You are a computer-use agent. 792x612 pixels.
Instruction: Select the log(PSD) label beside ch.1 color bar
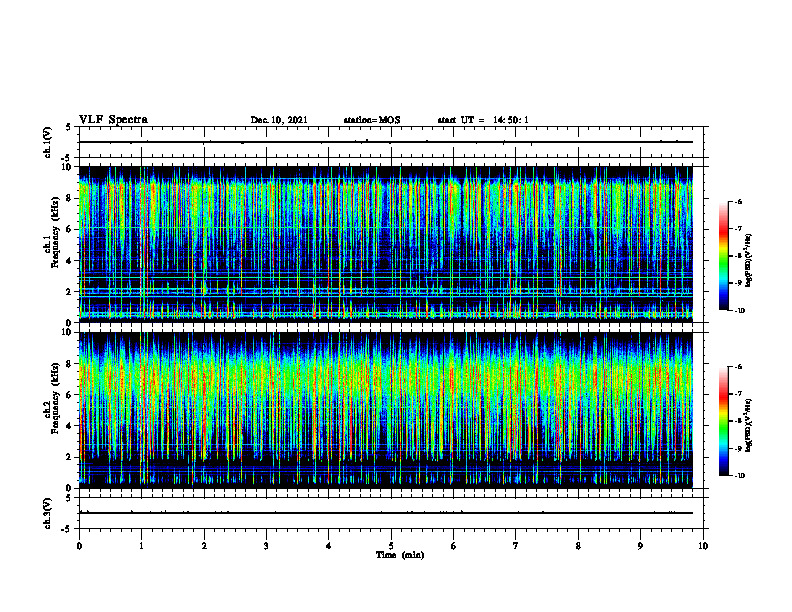click(749, 260)
